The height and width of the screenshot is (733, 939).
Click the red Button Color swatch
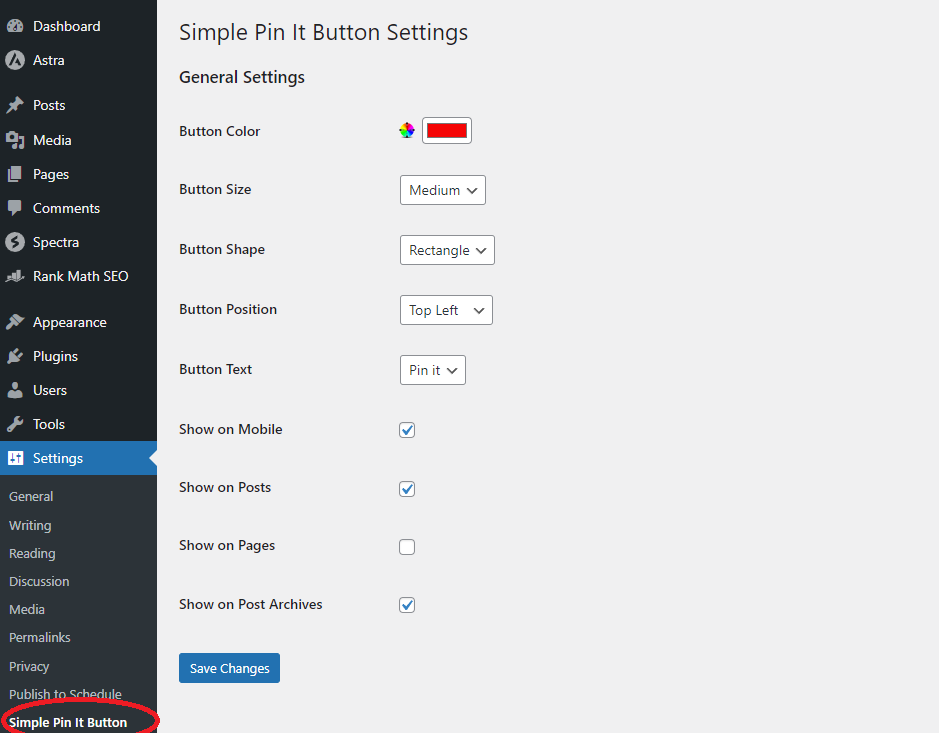pyautogui.click(x=447, y=131)
